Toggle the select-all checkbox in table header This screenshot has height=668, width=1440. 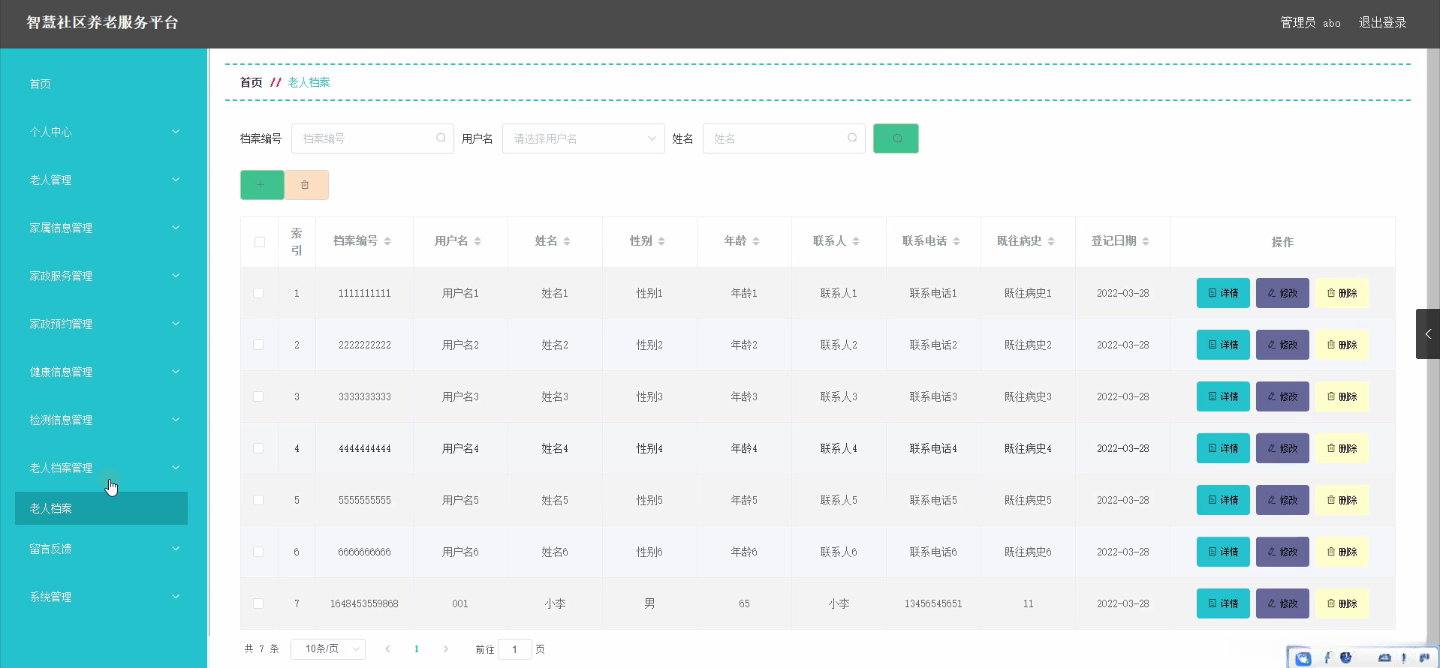point(259,242)
